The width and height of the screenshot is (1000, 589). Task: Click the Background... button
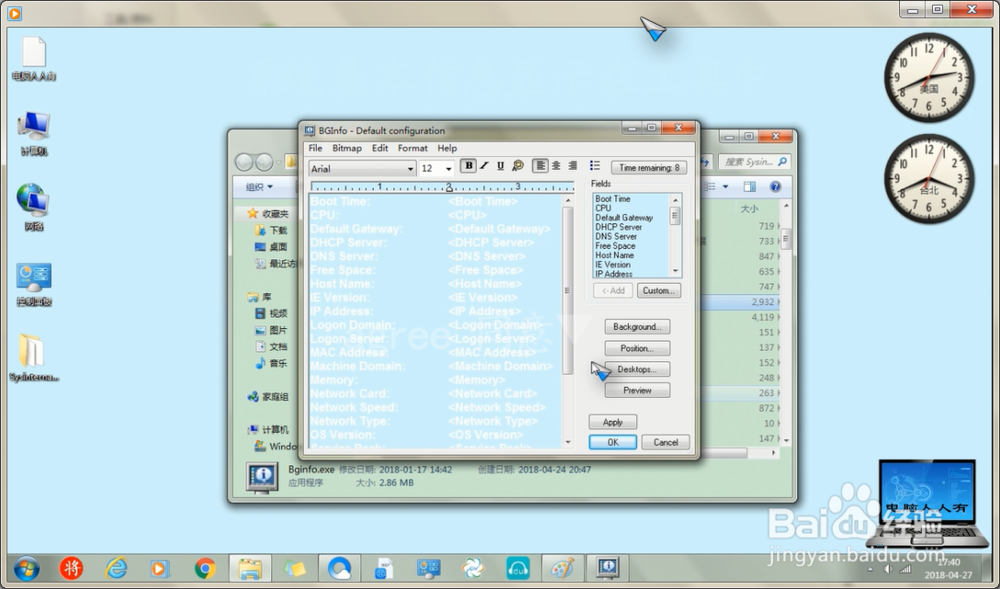(x=637, y=327)
